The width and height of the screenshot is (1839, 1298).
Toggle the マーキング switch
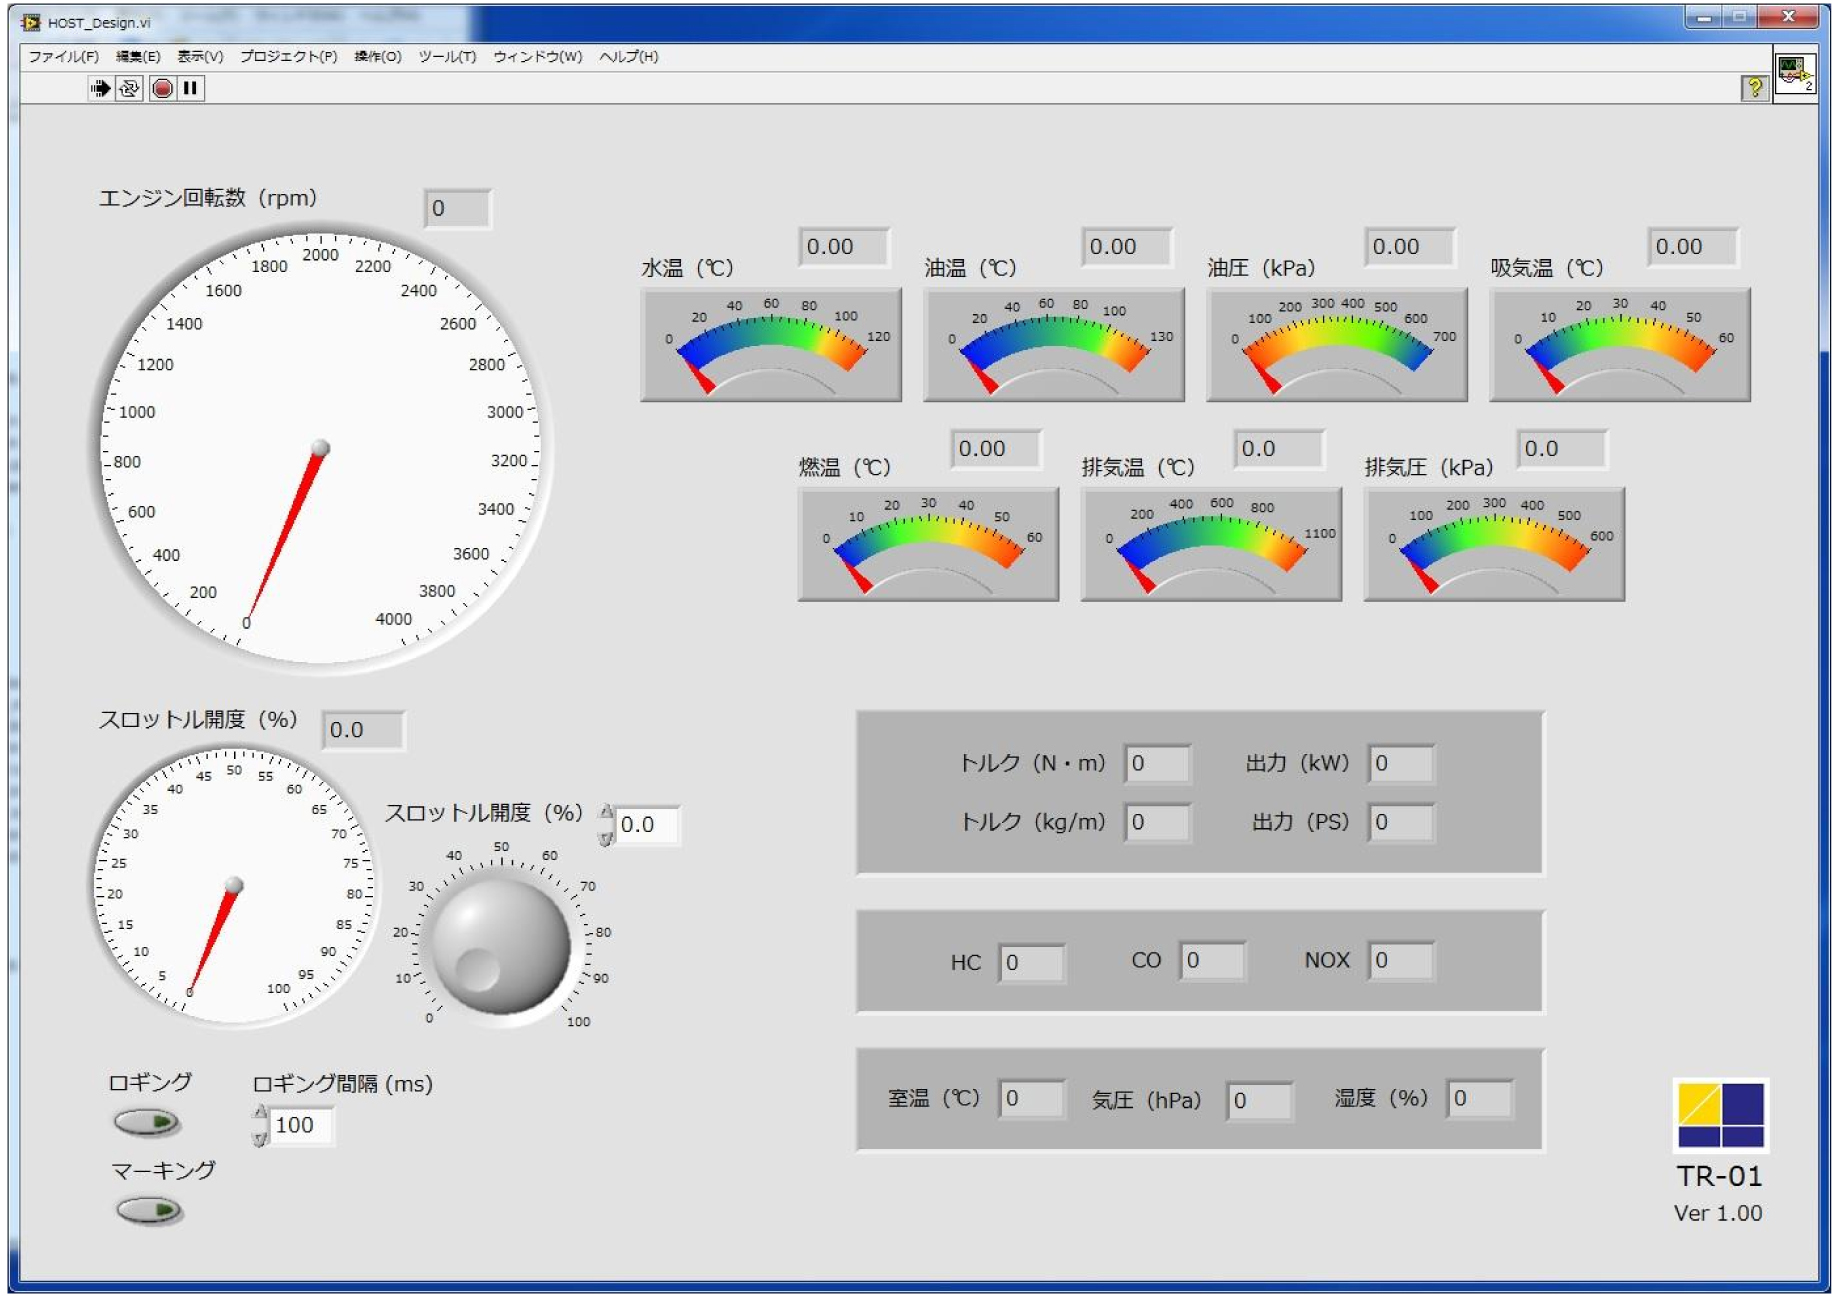tap(149, 1211)
